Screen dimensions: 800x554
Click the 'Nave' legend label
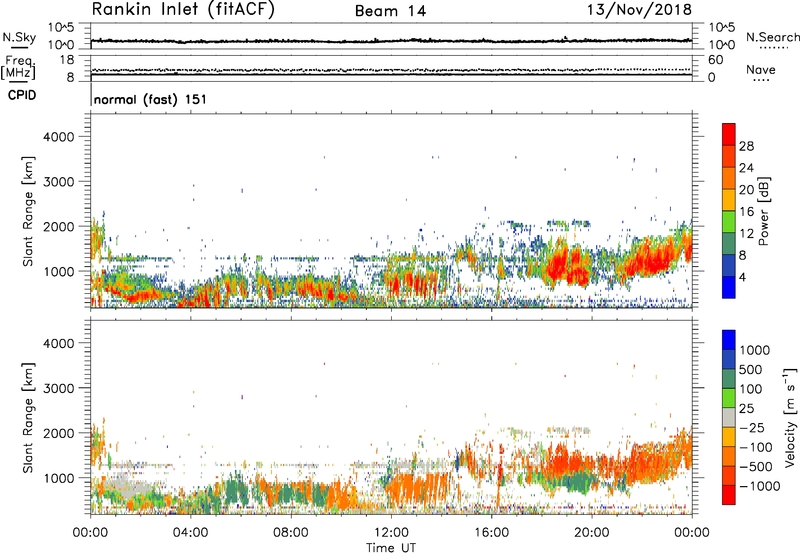761,70
